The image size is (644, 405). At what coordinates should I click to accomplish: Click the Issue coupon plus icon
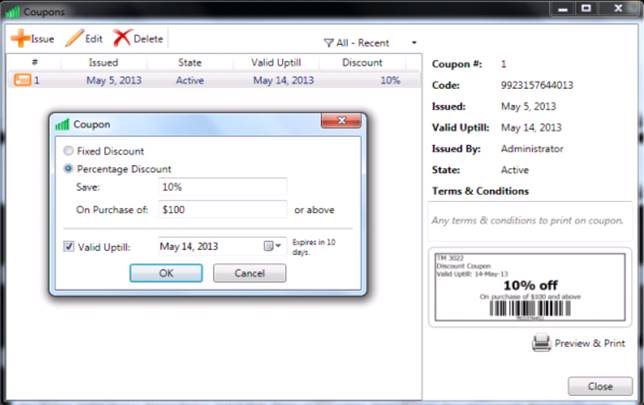pyautogui.click(x=20, y=39)
